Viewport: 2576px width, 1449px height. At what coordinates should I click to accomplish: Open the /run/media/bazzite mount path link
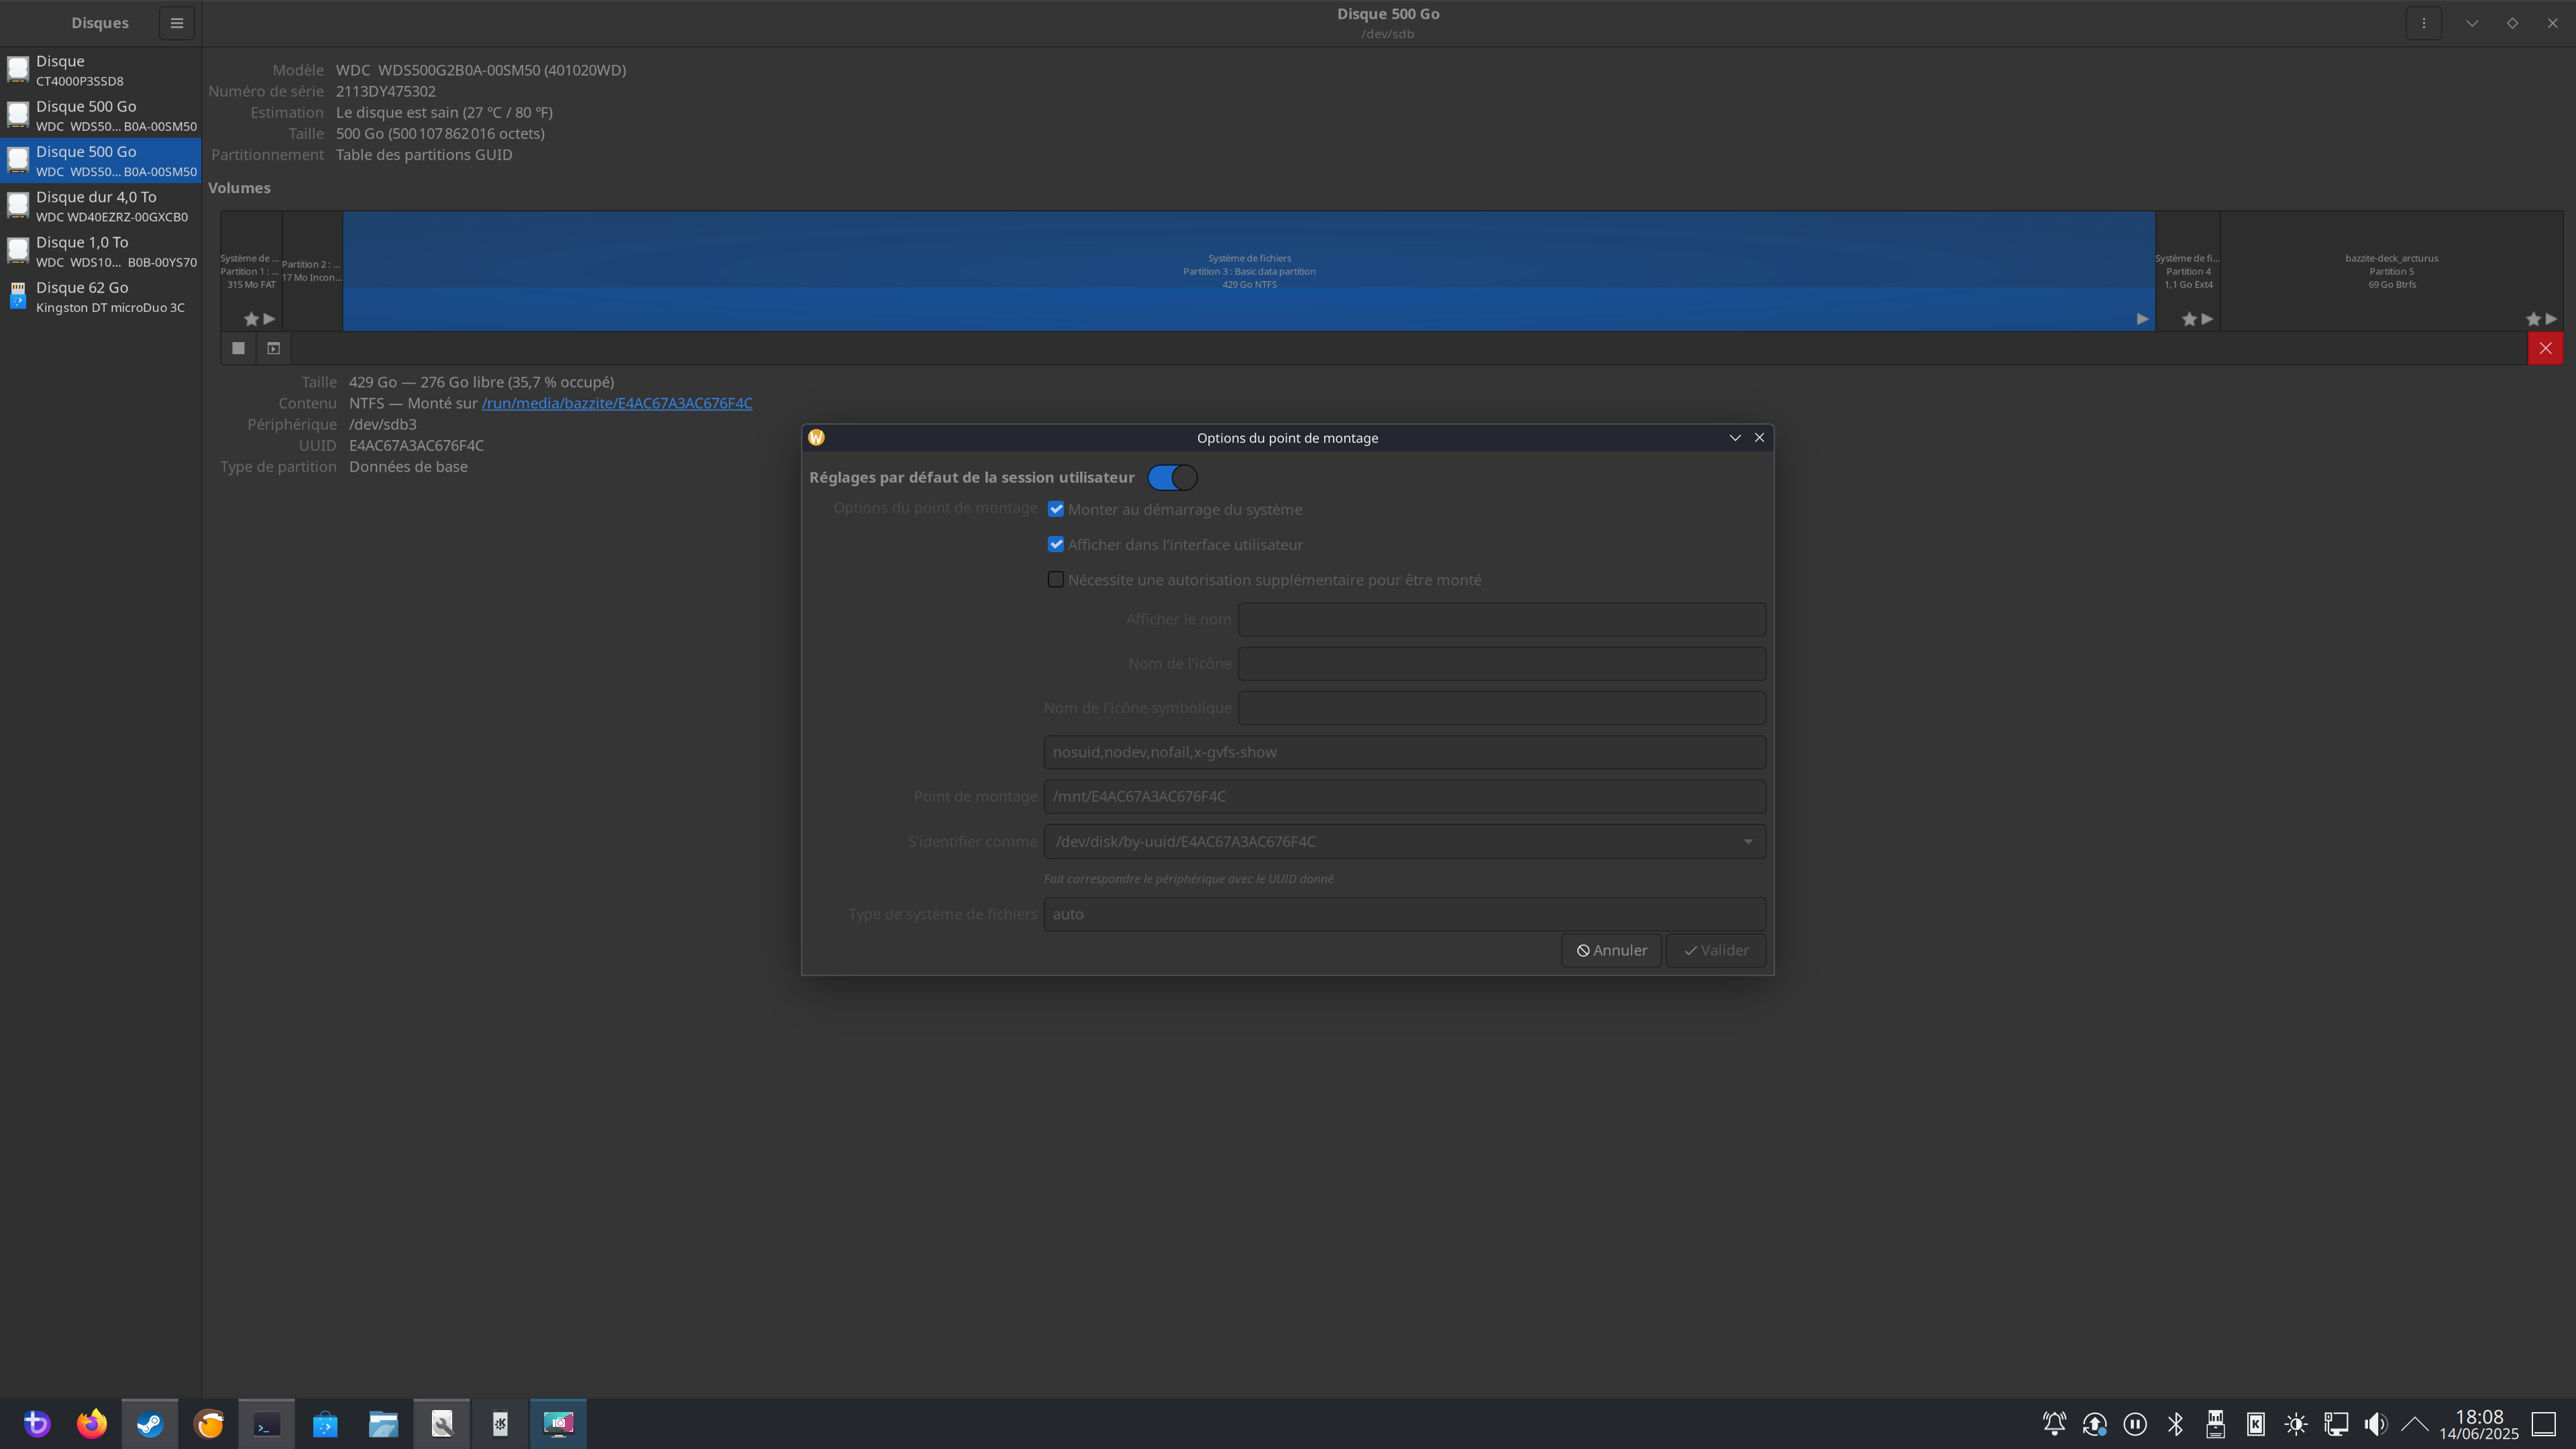(x=616, y=403)
